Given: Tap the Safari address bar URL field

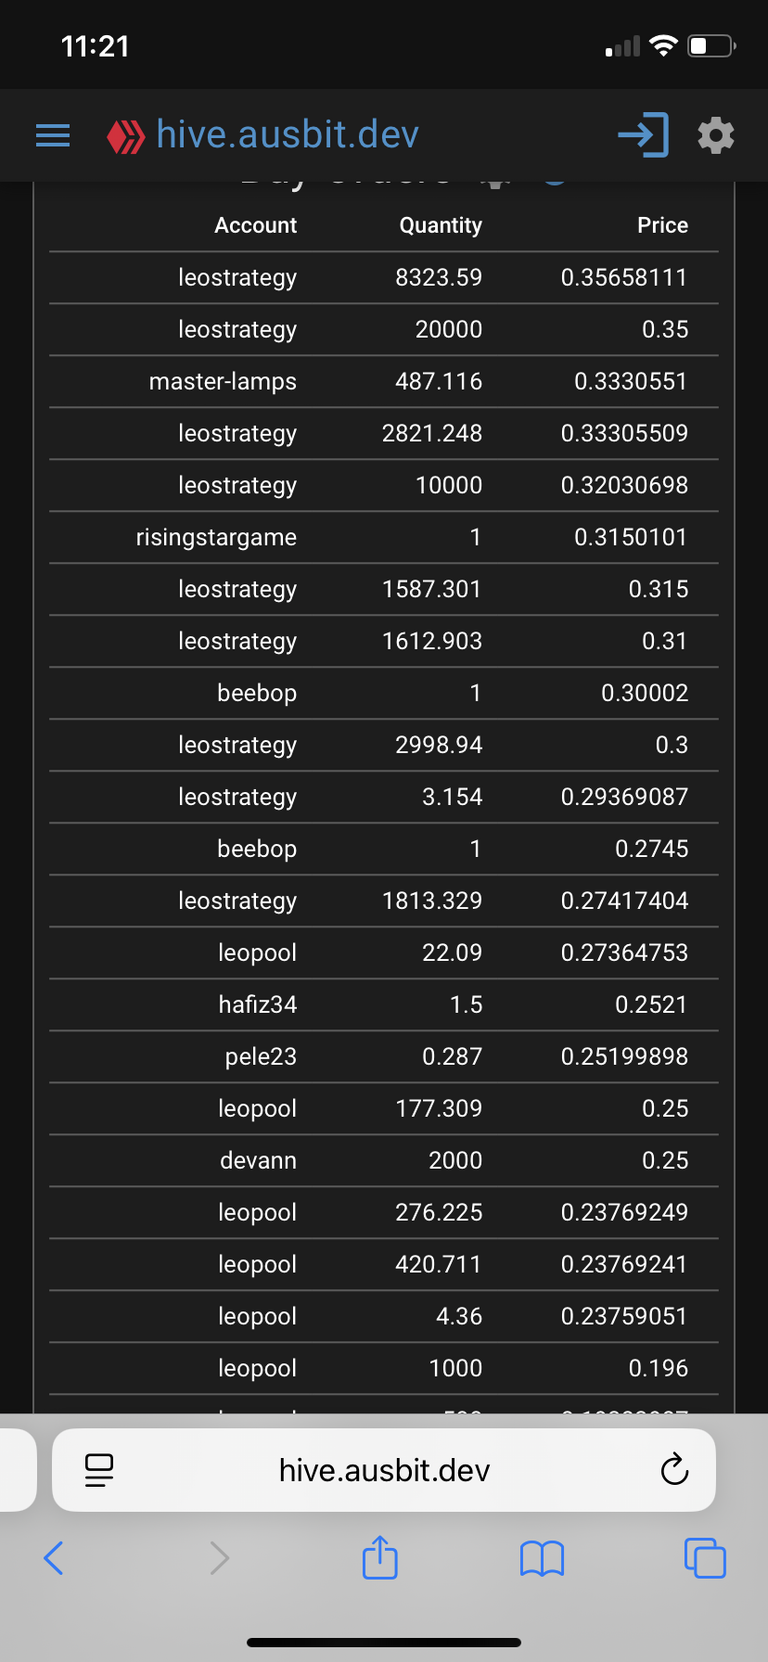Looking at the screenshot, I should 384,1470.
